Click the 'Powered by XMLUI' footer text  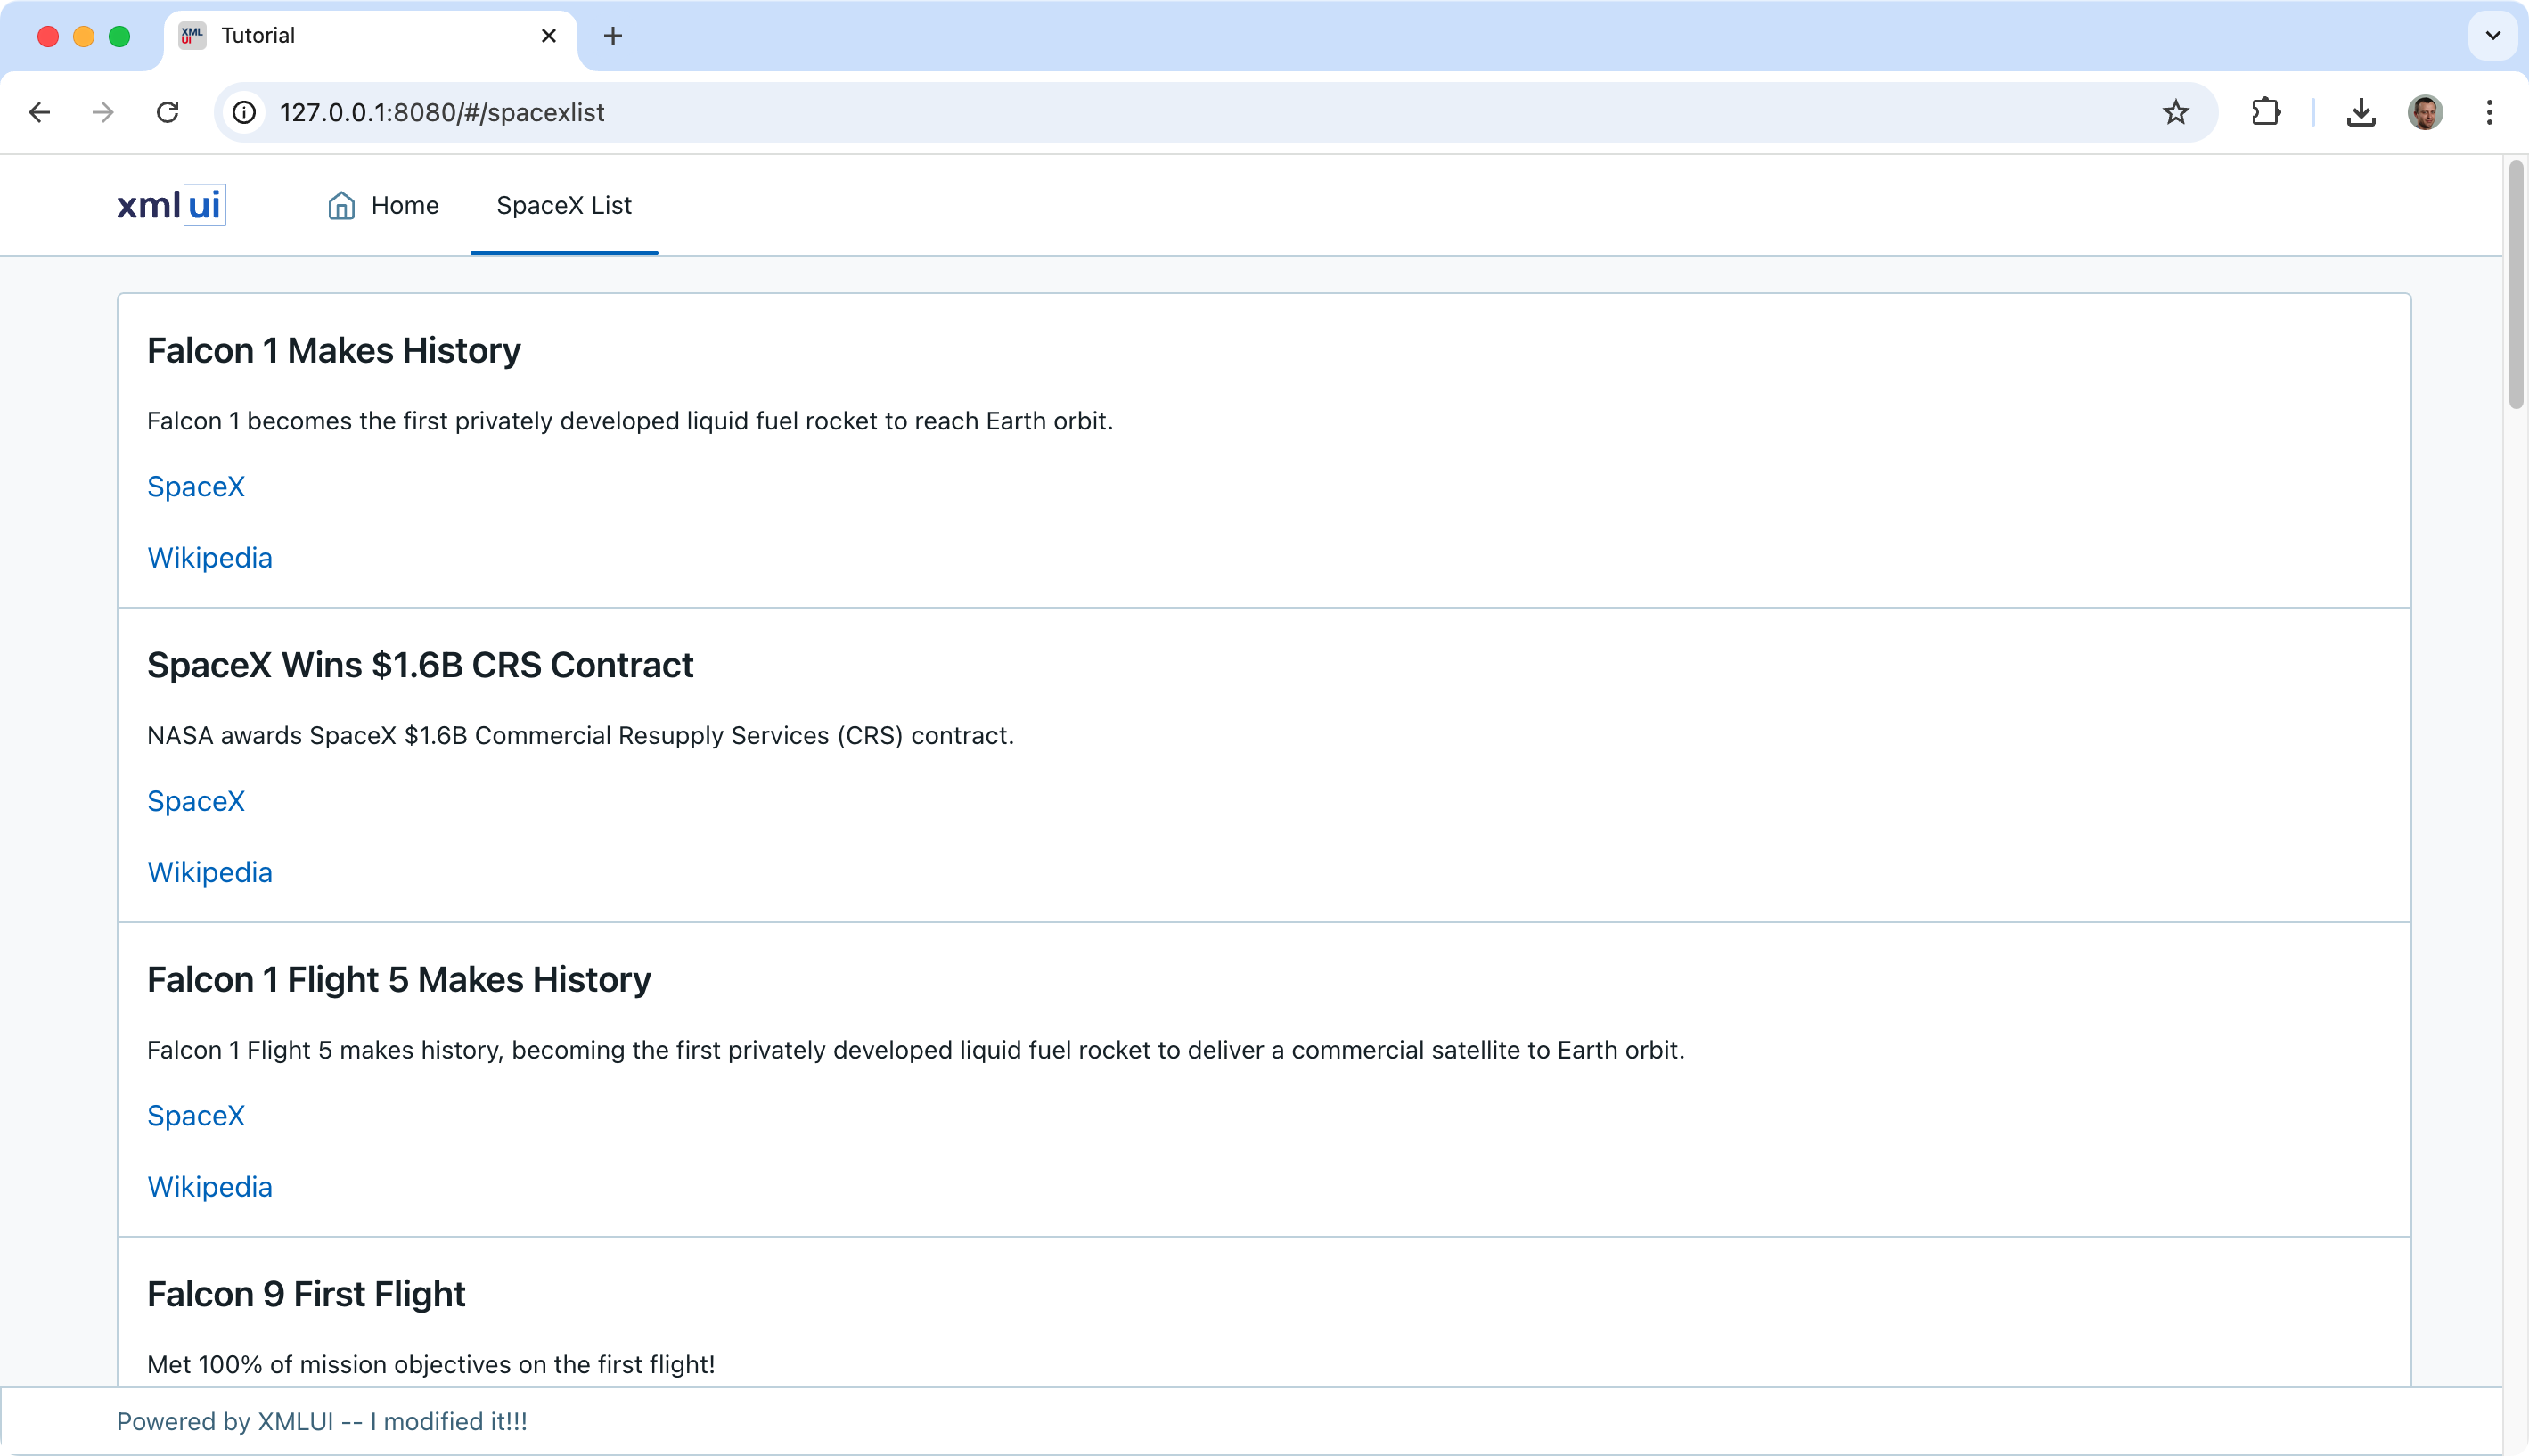pos(322,1421)
